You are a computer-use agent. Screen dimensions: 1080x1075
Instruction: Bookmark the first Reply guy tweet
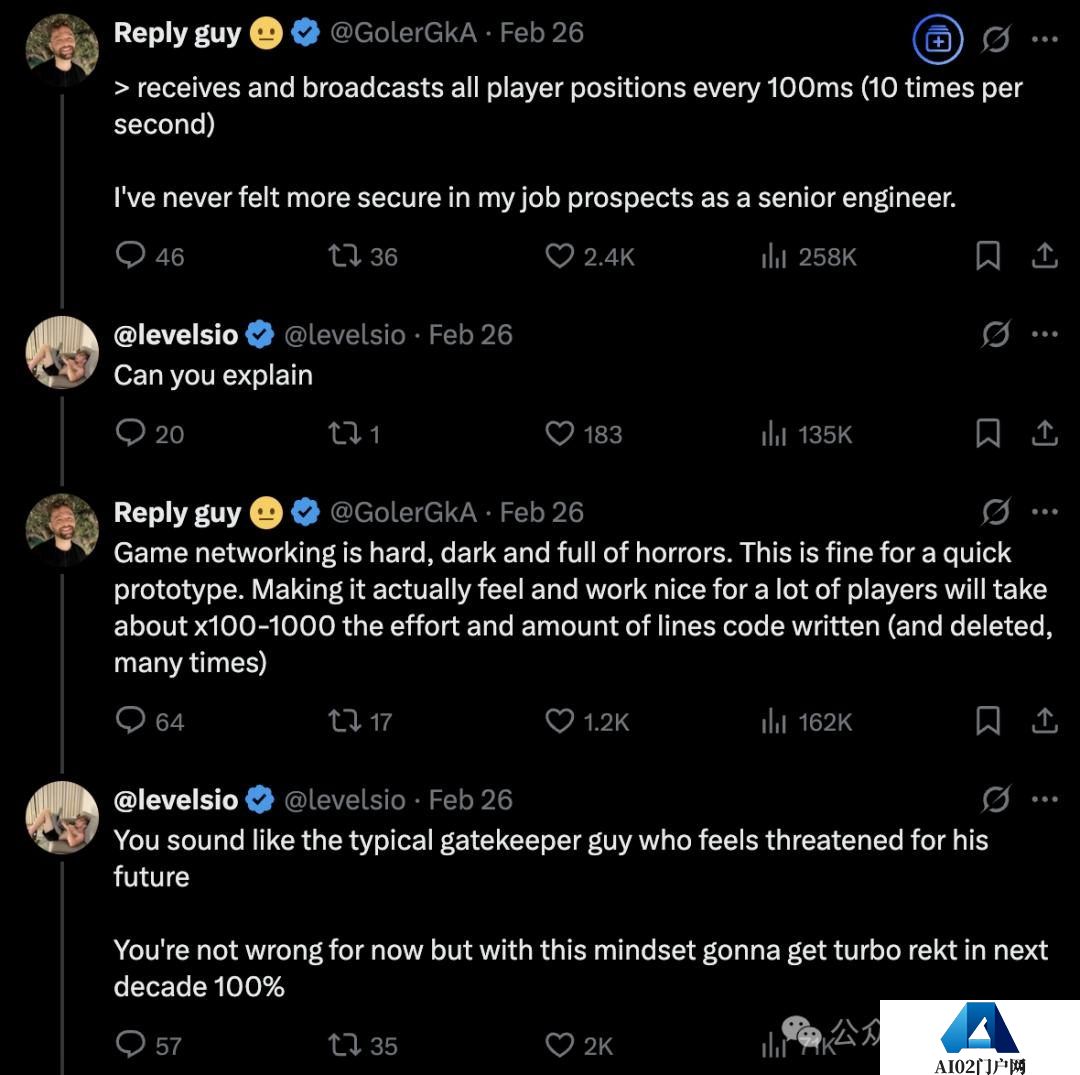pos(988,257)
